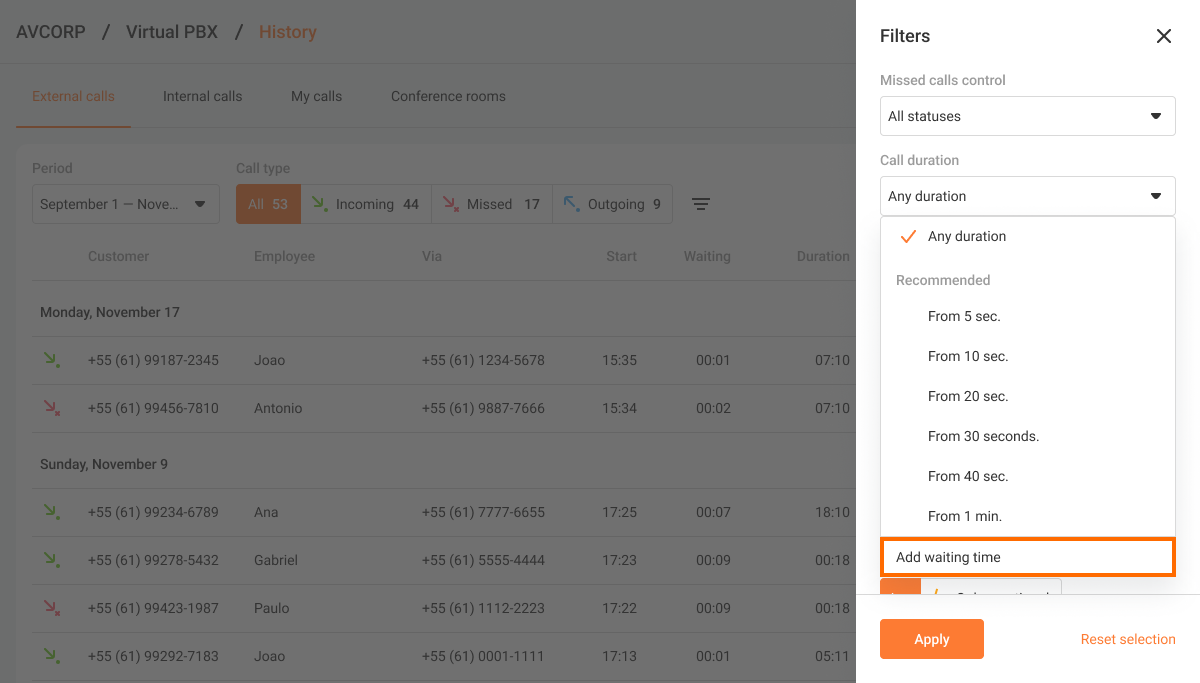Apply the selected filters
1200x683 pixels.
(x=932, y=639)
